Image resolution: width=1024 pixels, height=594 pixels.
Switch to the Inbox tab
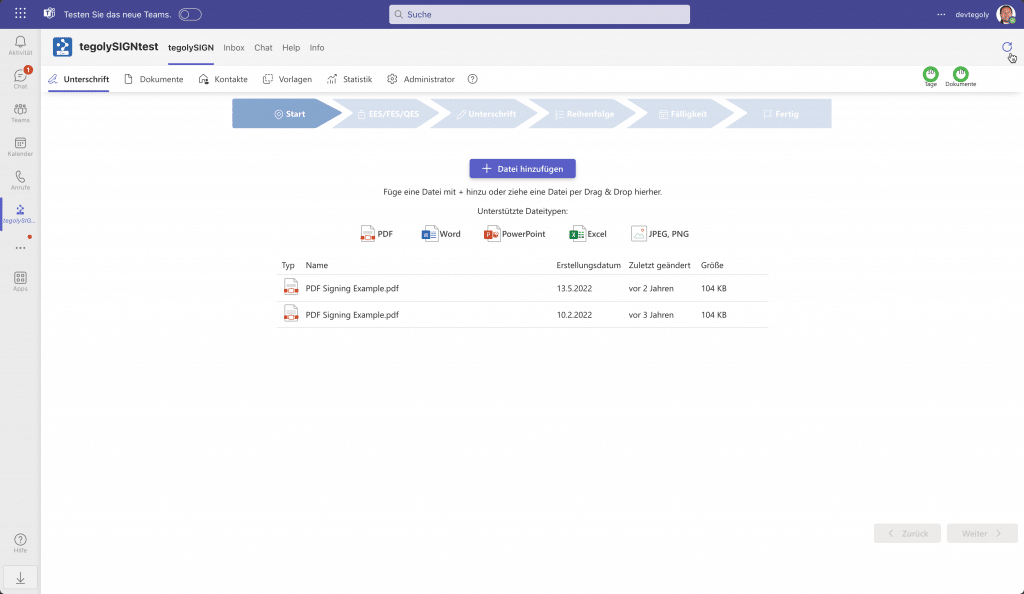[x=234, y=47]
